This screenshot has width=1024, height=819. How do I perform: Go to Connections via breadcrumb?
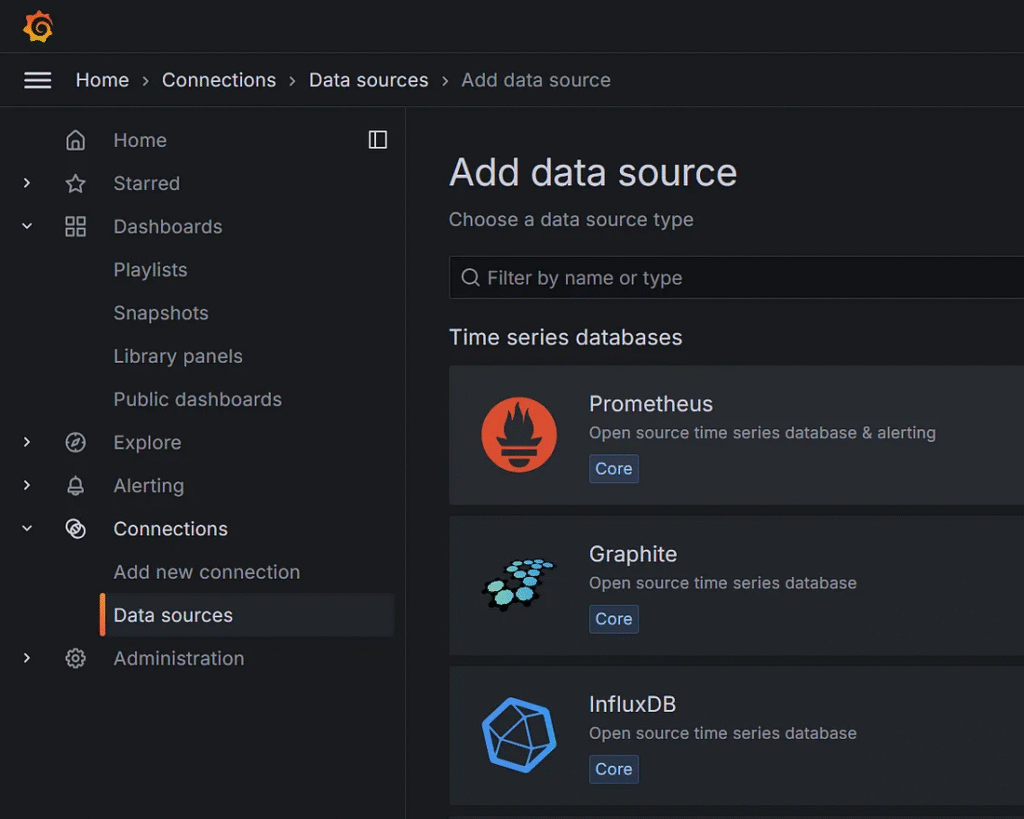pos(219,80)
